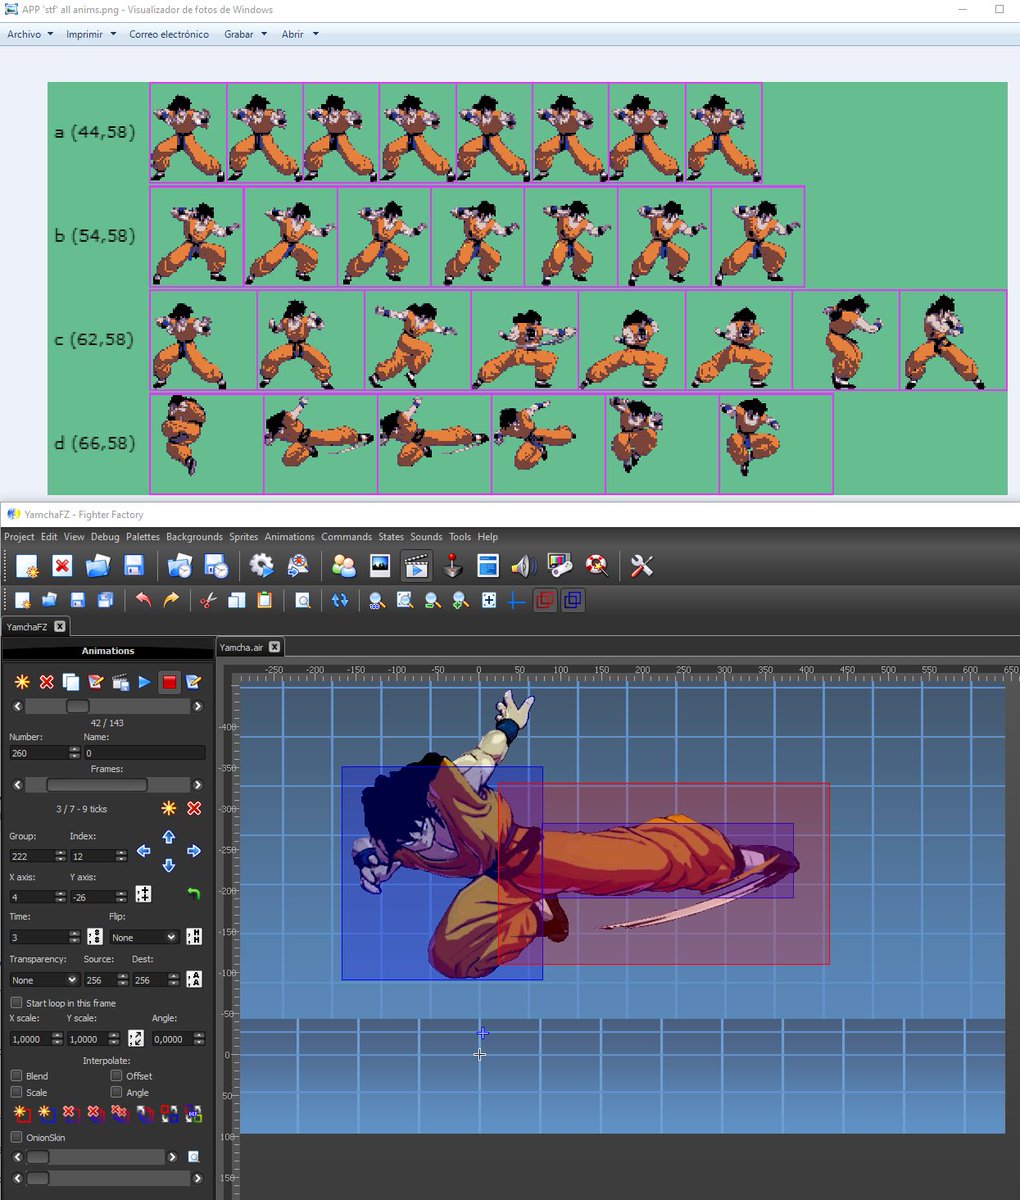Image resolution: width=1020 pixels, height=1200 pixels.
Task: Click the OnionSkin first slider handle
Action: click(x=37, y=1157)
